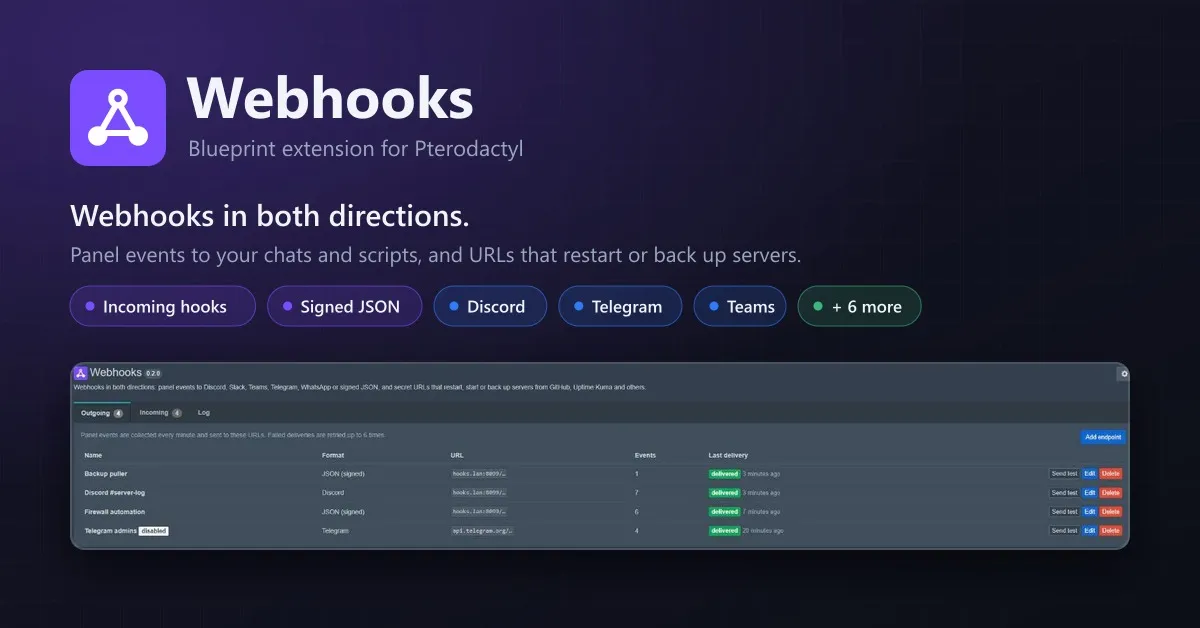Click the "Signed JSON" feature pill
1200x628 pixels.
pyautogui.click(x=345, y=307)
